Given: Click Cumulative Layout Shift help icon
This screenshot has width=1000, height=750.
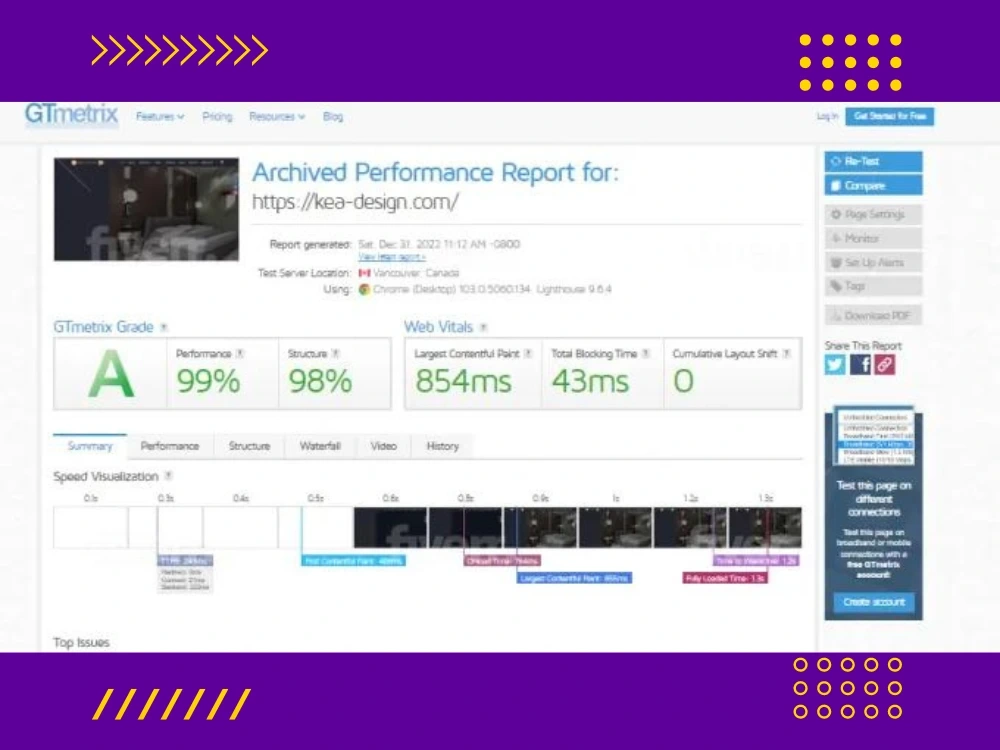Looking at the screenshot, I should 786,353.
